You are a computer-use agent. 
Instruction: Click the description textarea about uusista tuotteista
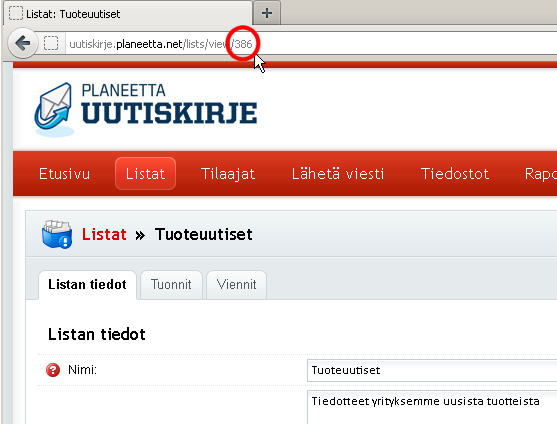pyautogui.click(x=432, y=407)
